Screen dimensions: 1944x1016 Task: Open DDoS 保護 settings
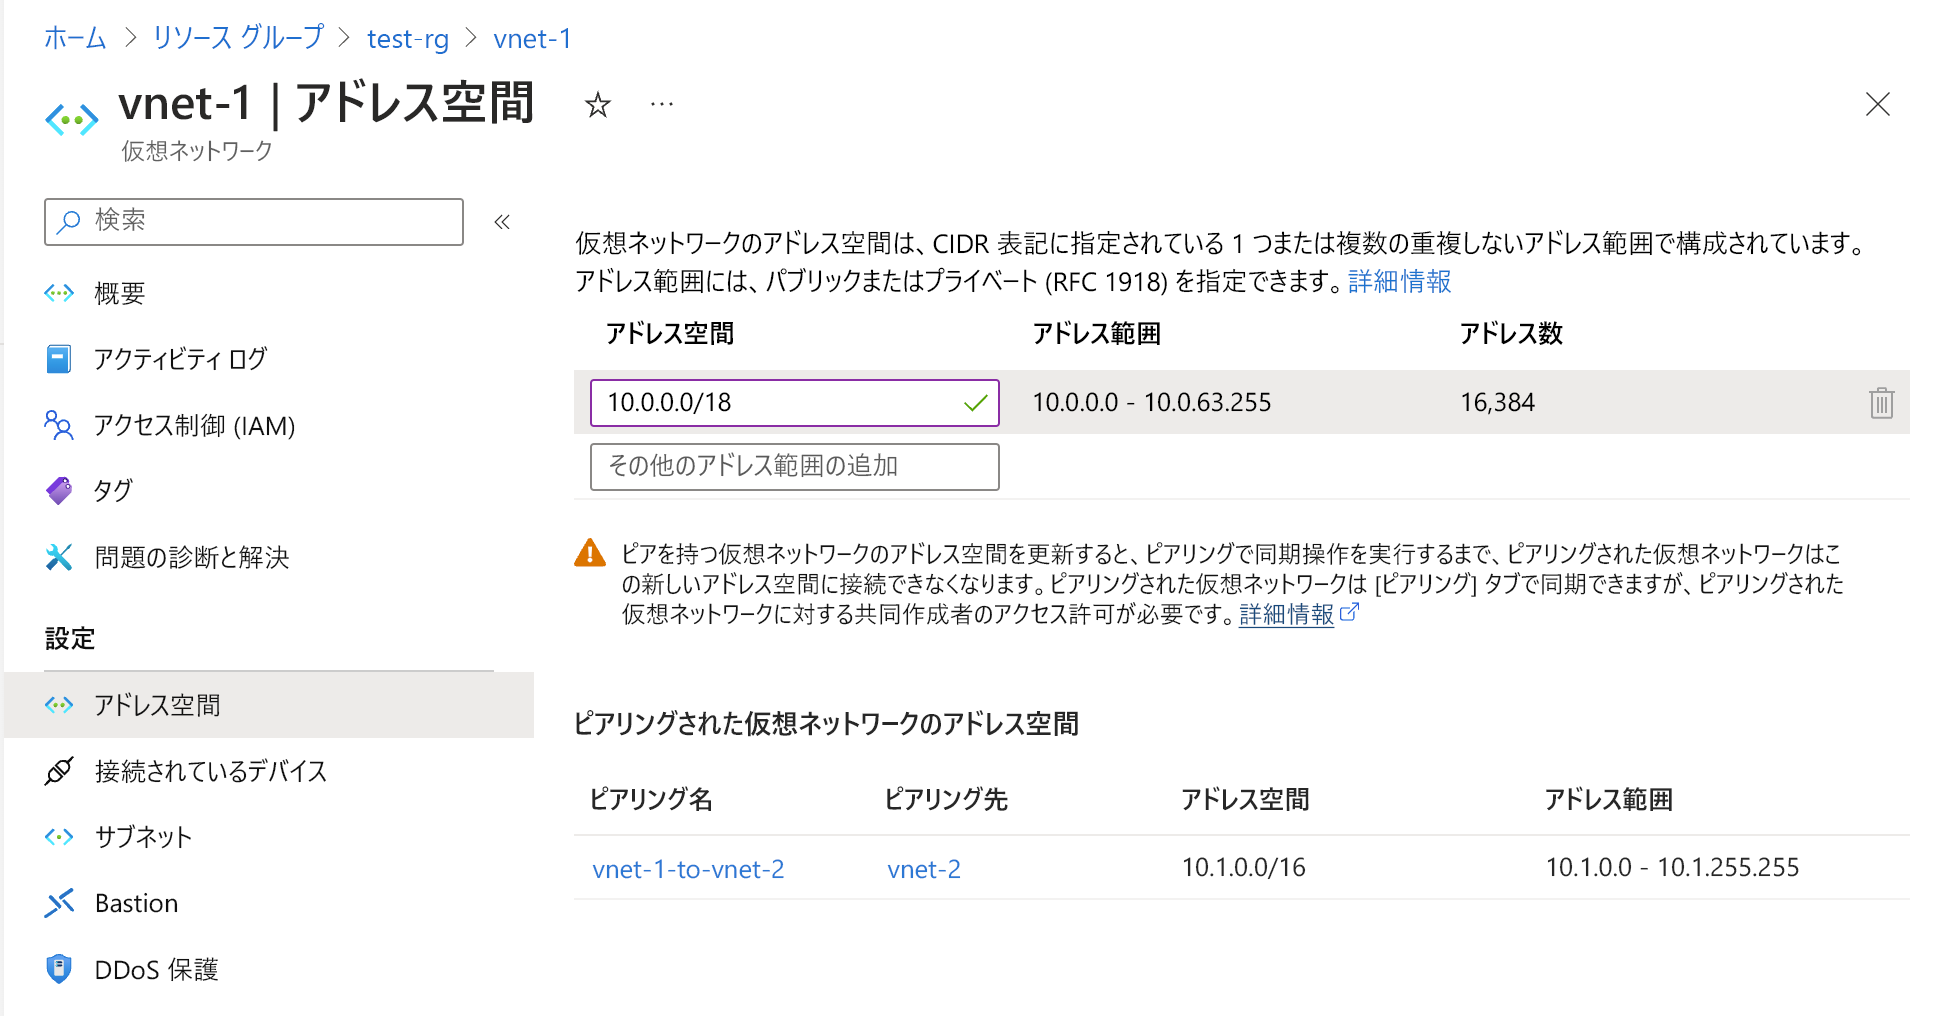pos(156,969)
